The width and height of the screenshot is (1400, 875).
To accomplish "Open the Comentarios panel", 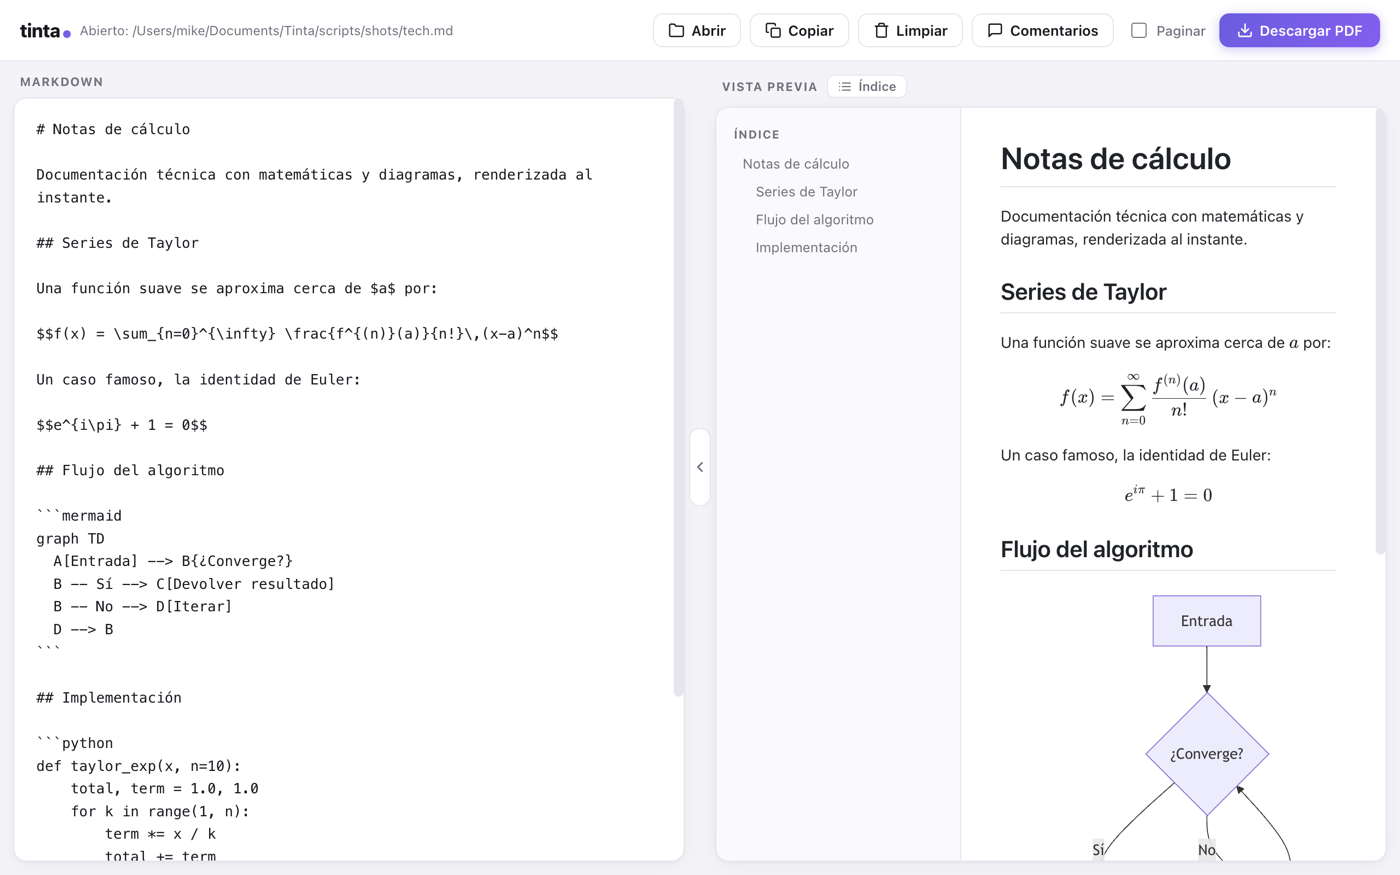I will tap(1042, 30).
